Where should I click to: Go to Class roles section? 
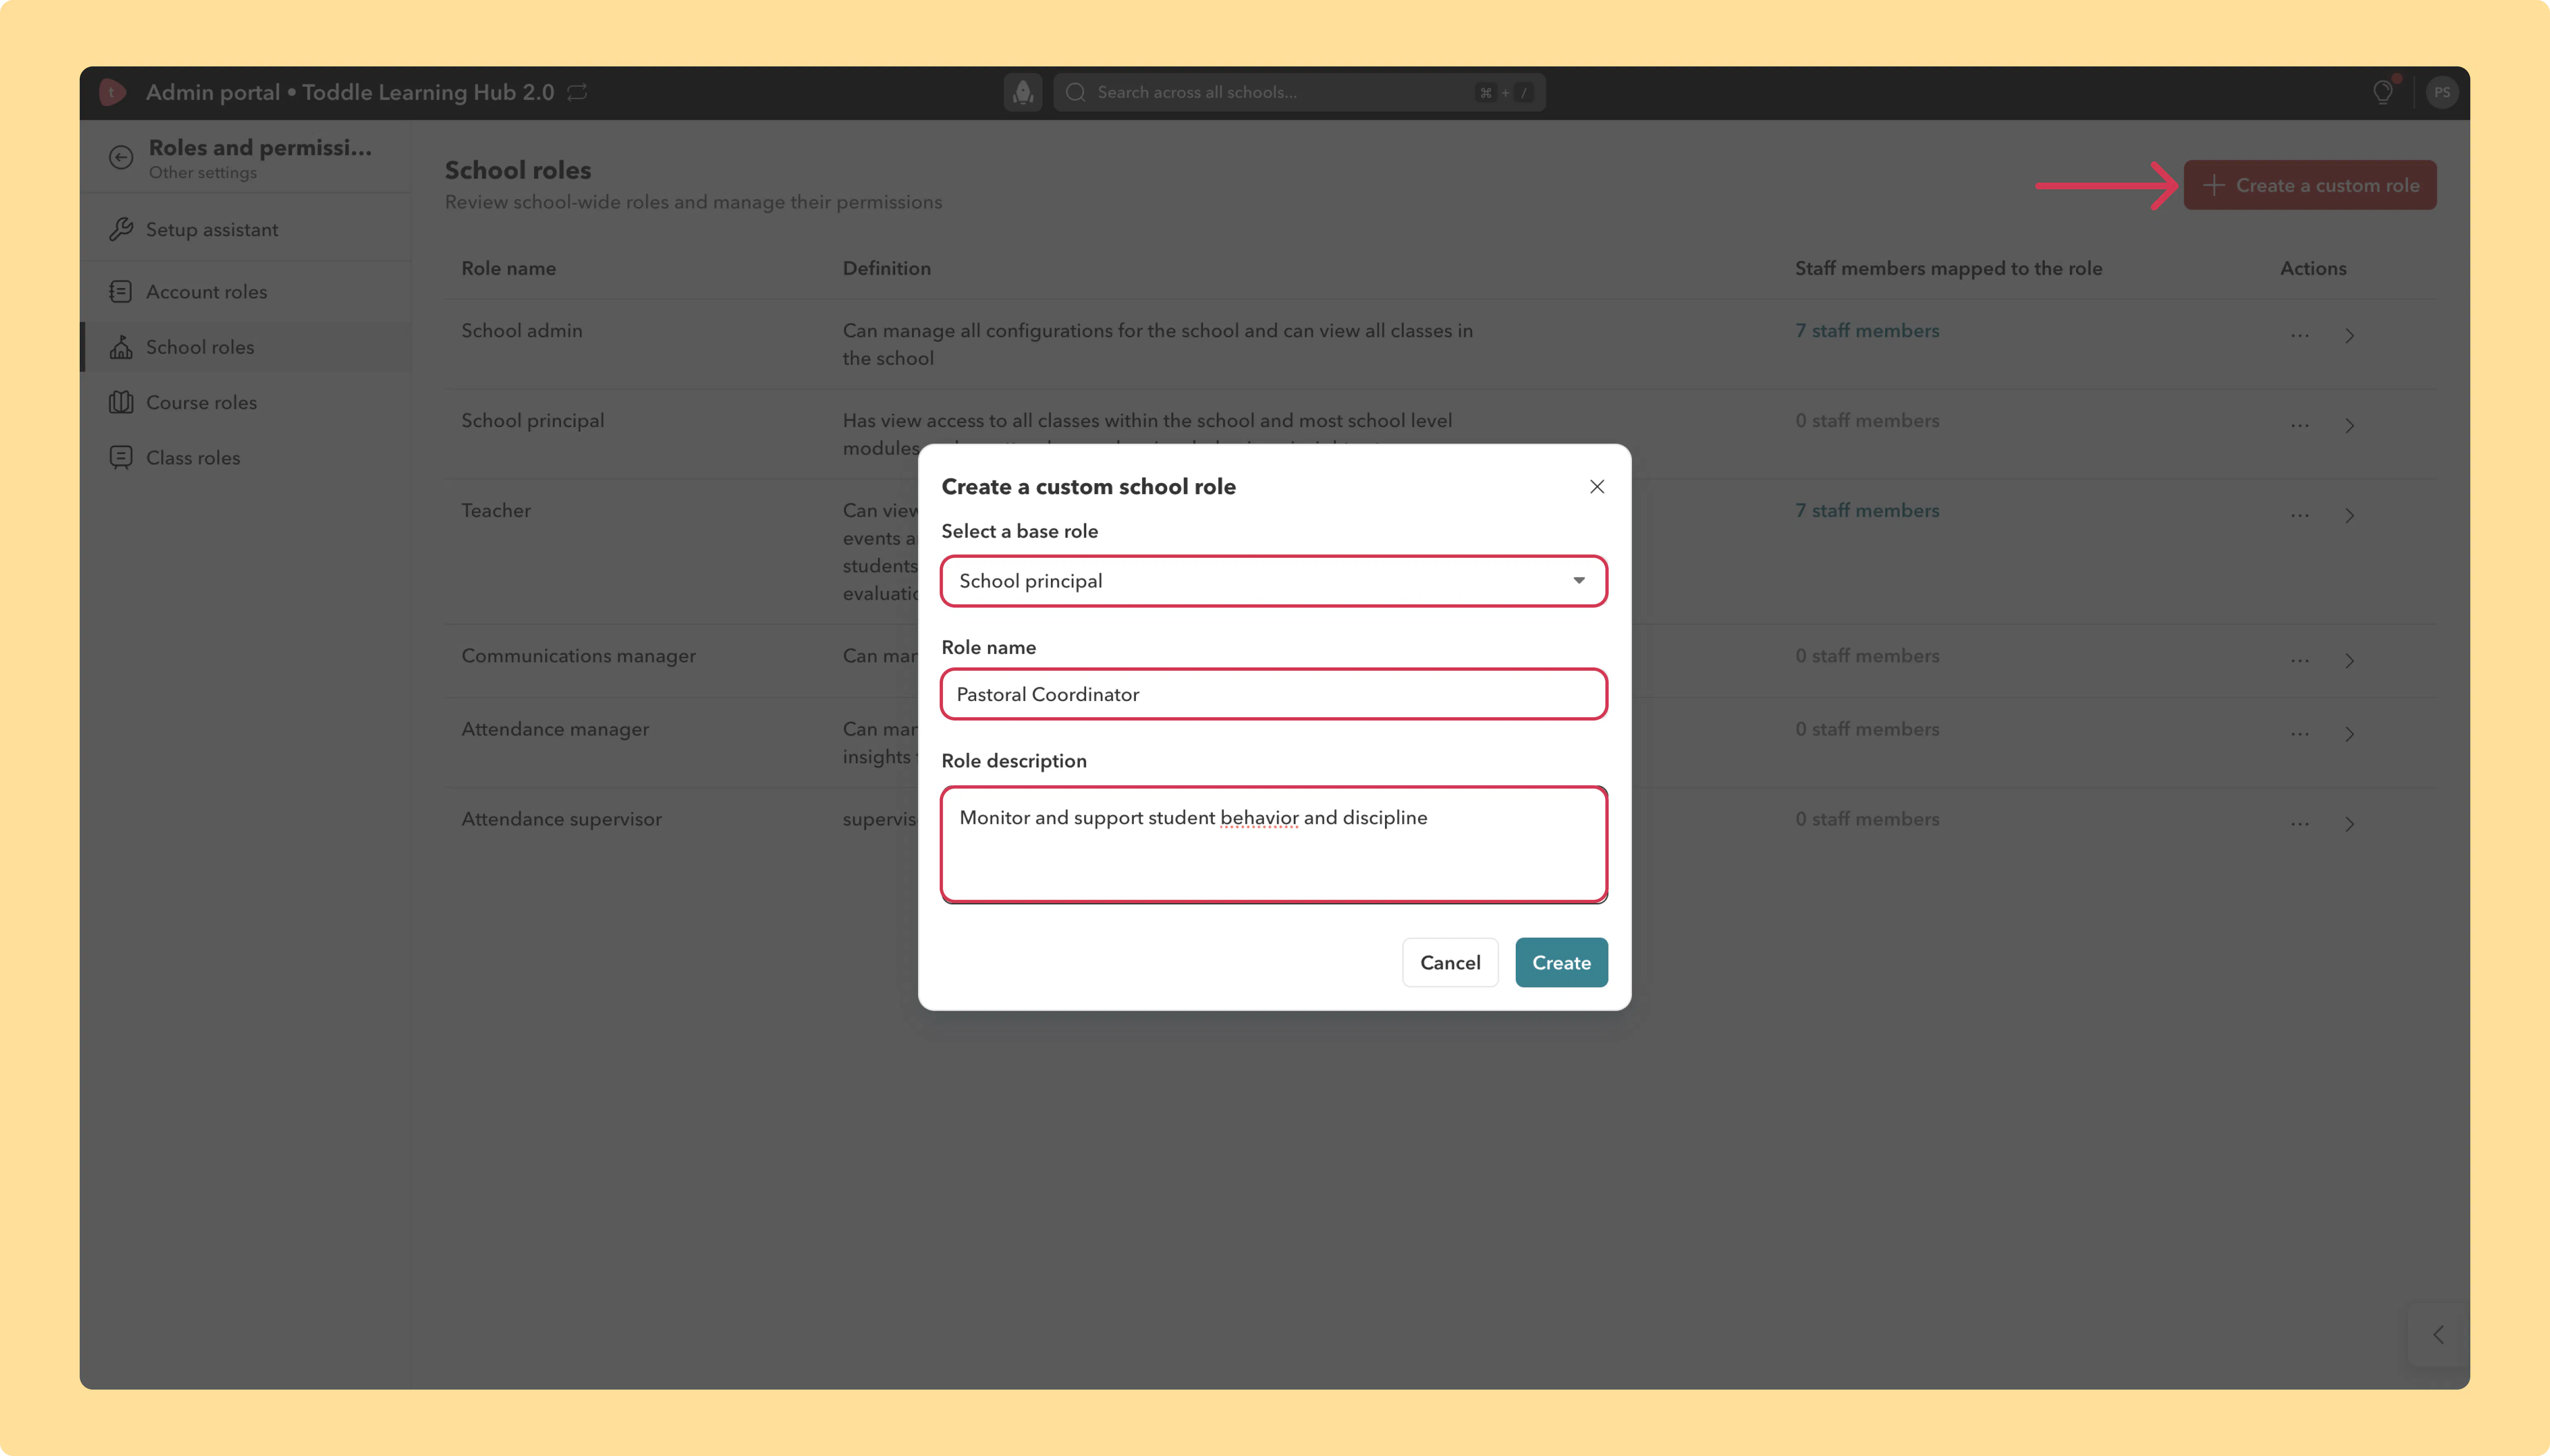244,457
